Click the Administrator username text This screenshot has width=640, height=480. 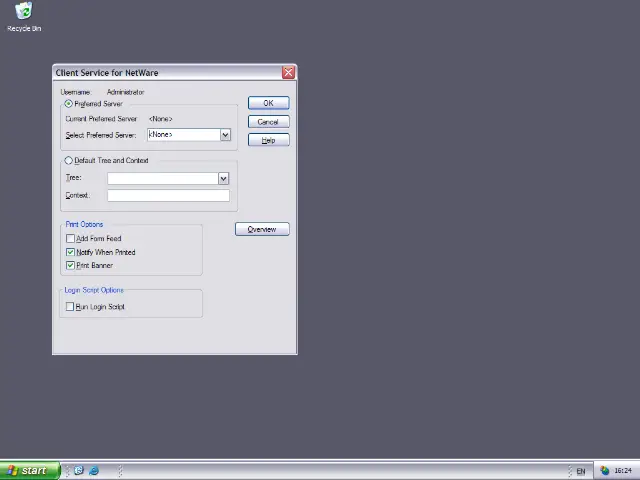(x=125, y=92)
